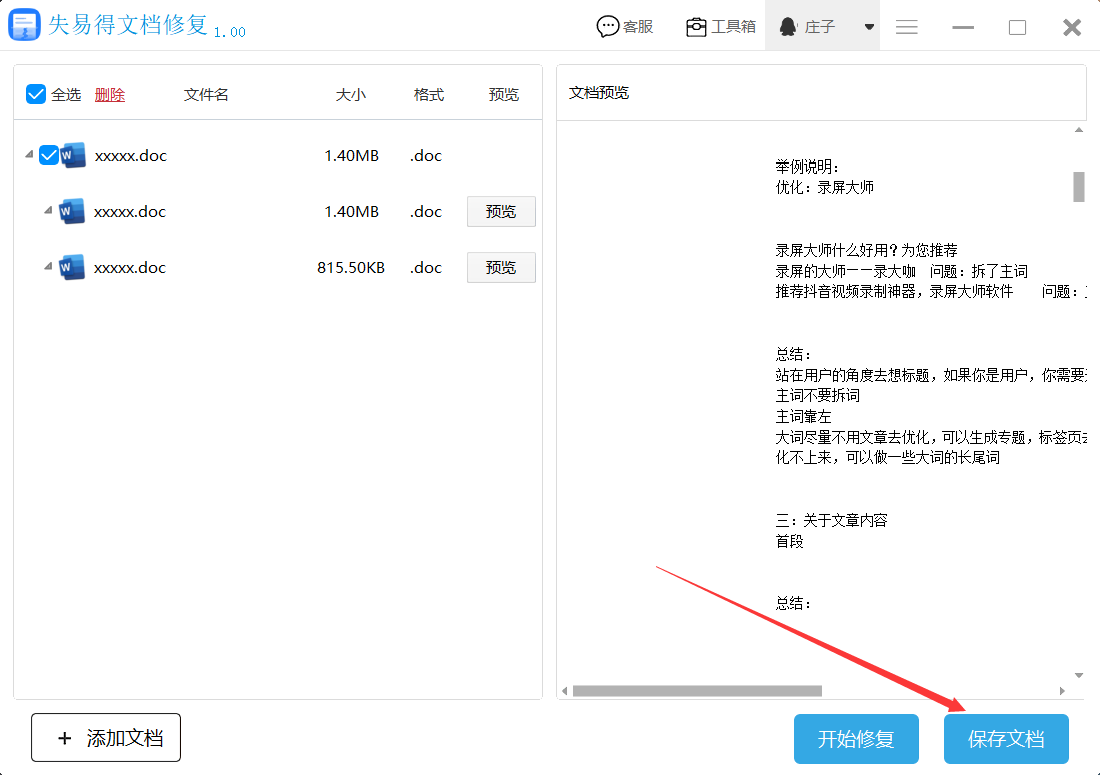This screenshot has height=775, width=1100.
Task: Expand the 815.50KB file tree arrow
Action: (x=48, y=268)
